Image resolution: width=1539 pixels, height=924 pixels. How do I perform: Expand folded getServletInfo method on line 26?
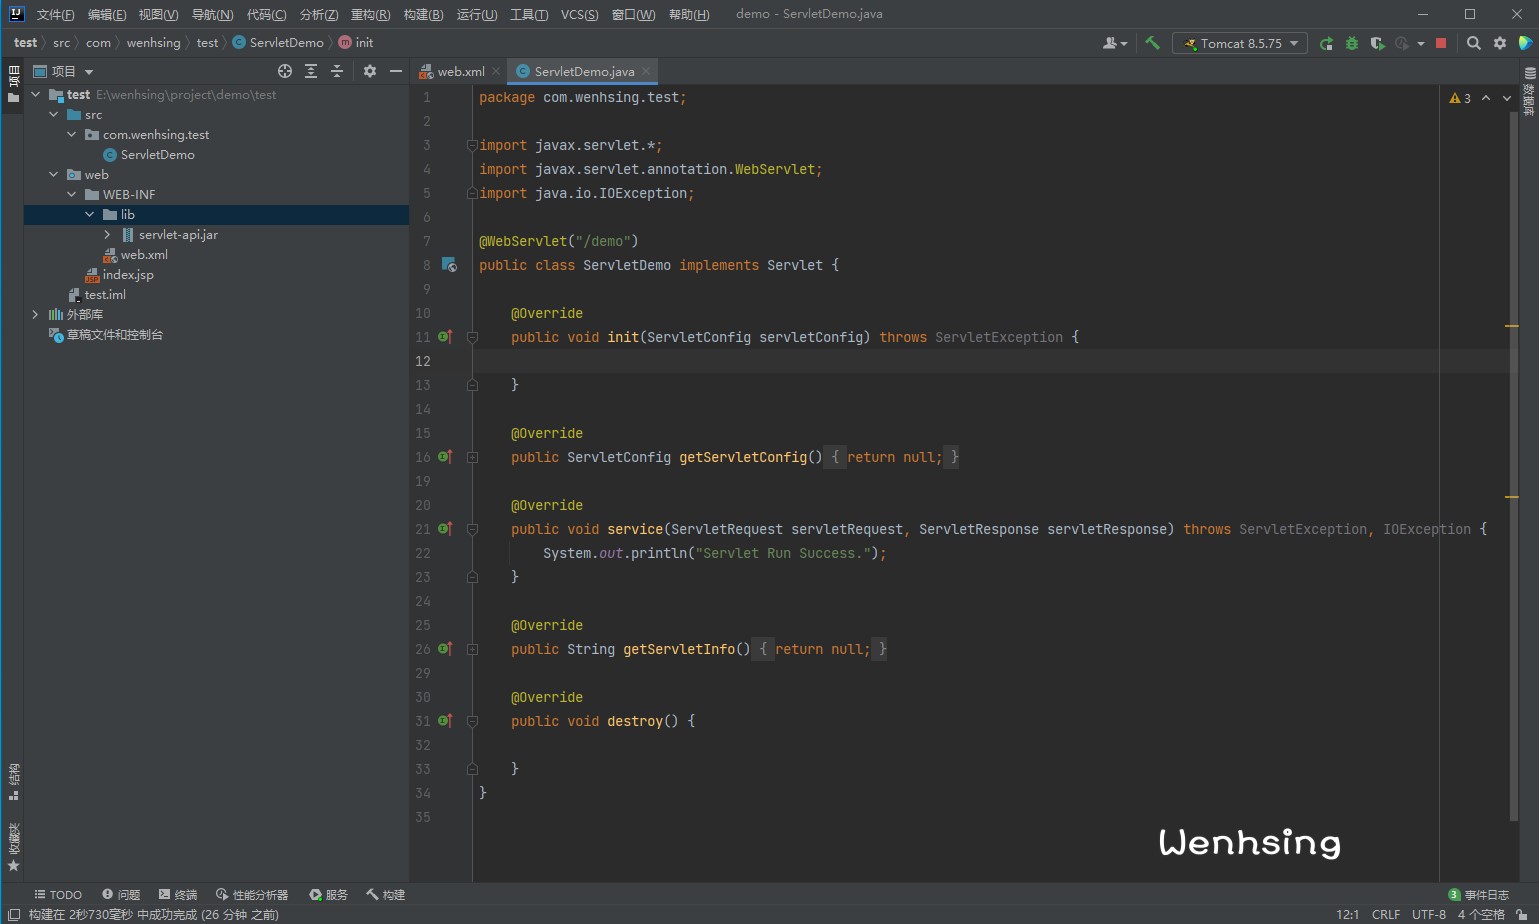pyautogui.click(x=472, y=649)
